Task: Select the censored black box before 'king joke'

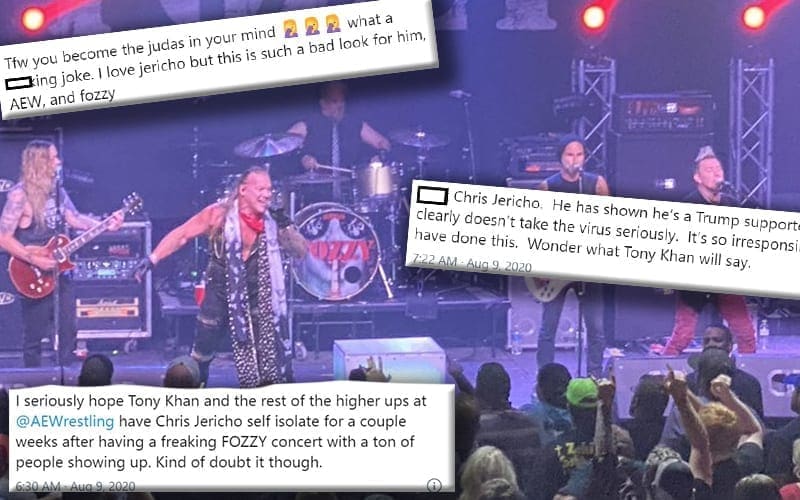Action: click(19, 82)
